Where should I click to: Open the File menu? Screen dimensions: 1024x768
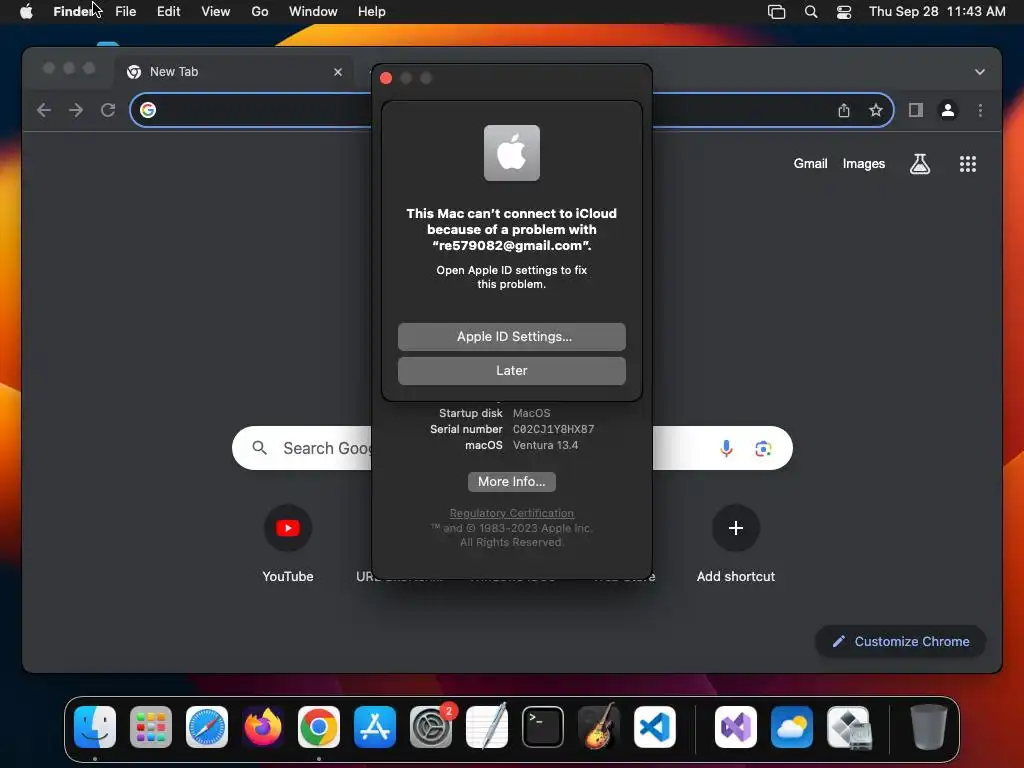coord(125,12)
